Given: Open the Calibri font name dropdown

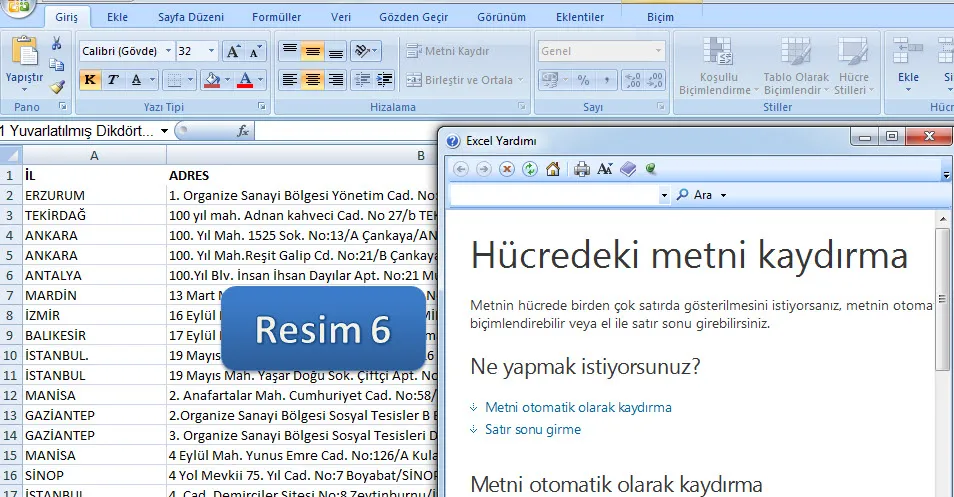Looking at the screenshot, I should click(x=167, y=51).
